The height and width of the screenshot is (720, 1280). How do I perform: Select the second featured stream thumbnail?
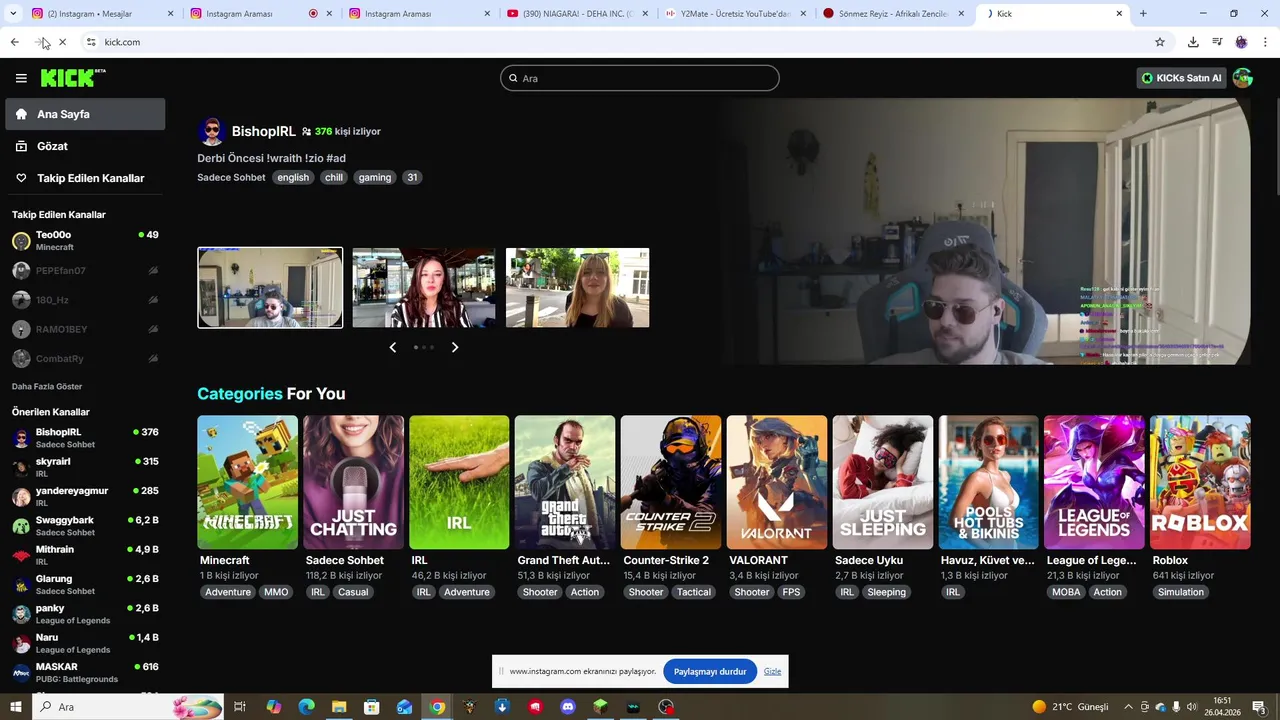coord(424,287)
